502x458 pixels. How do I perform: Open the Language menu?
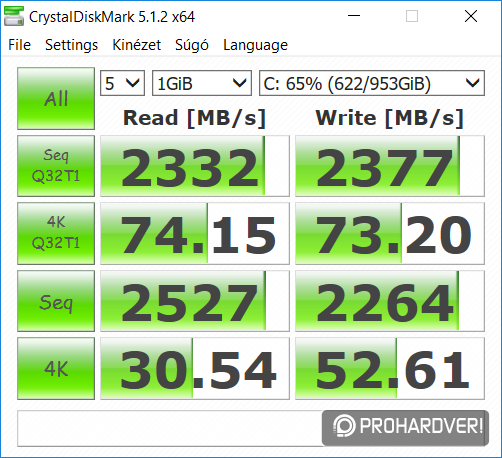tap(255, 45)
